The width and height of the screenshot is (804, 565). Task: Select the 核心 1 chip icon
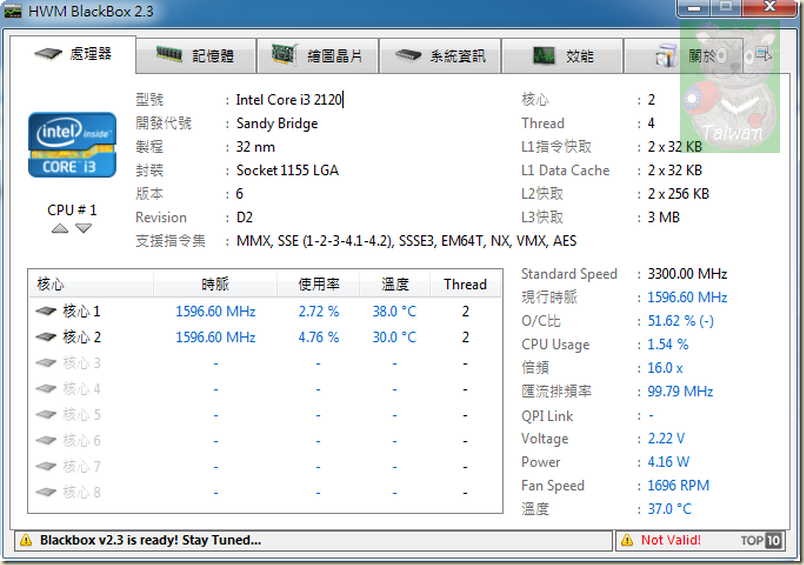pyautogui.click(x=46, y=311)
